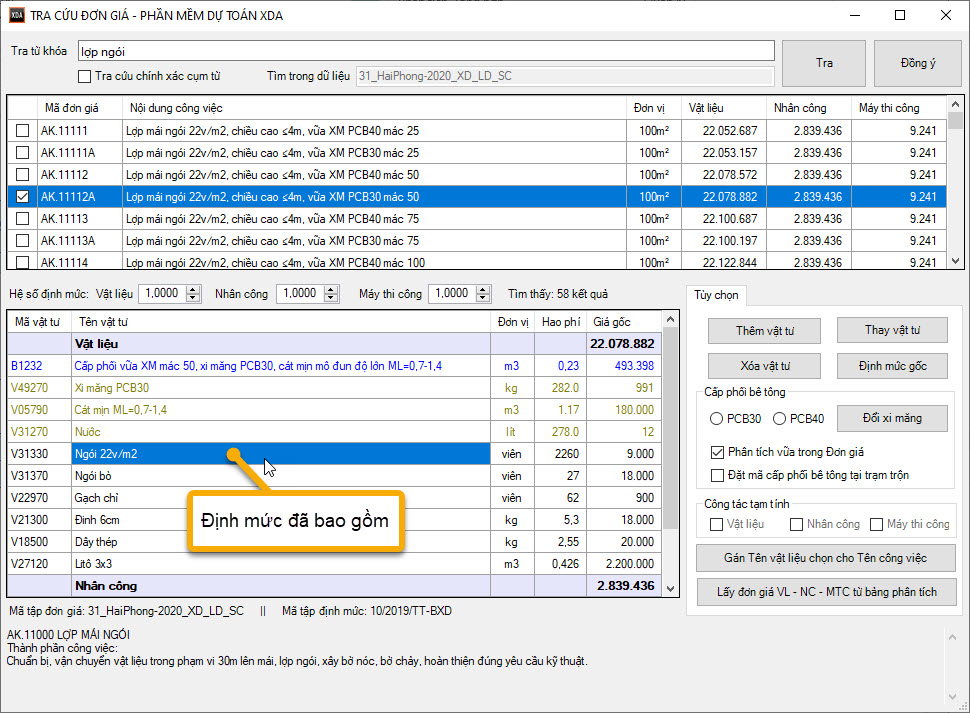This screenshot has width=970, height=713.
Task: Click the 'Tên vật tư' column header
Action: [x=281, y=322]
